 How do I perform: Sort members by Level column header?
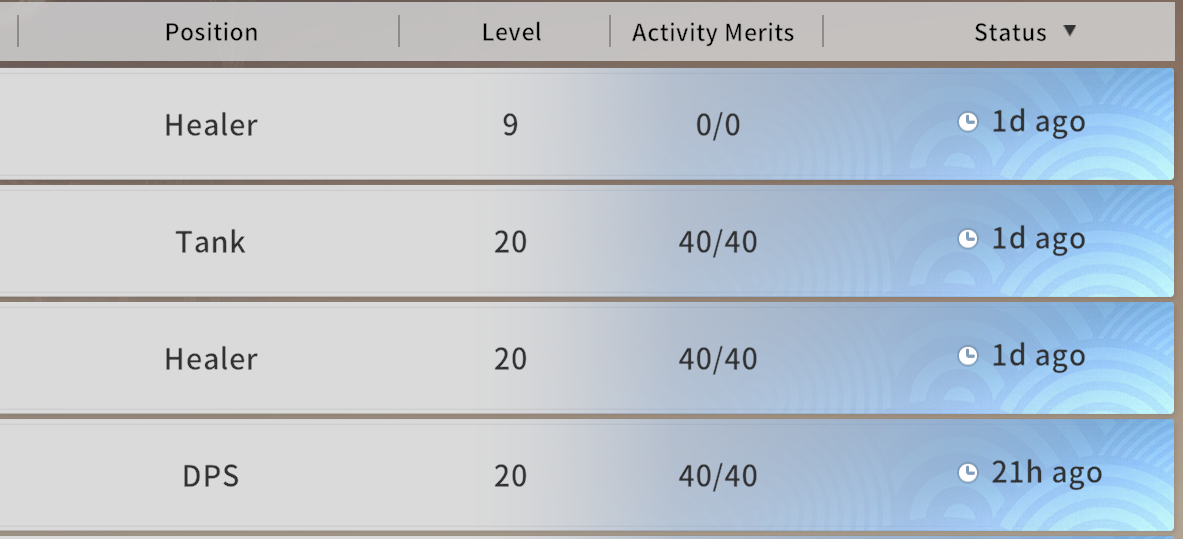point(511,32)
